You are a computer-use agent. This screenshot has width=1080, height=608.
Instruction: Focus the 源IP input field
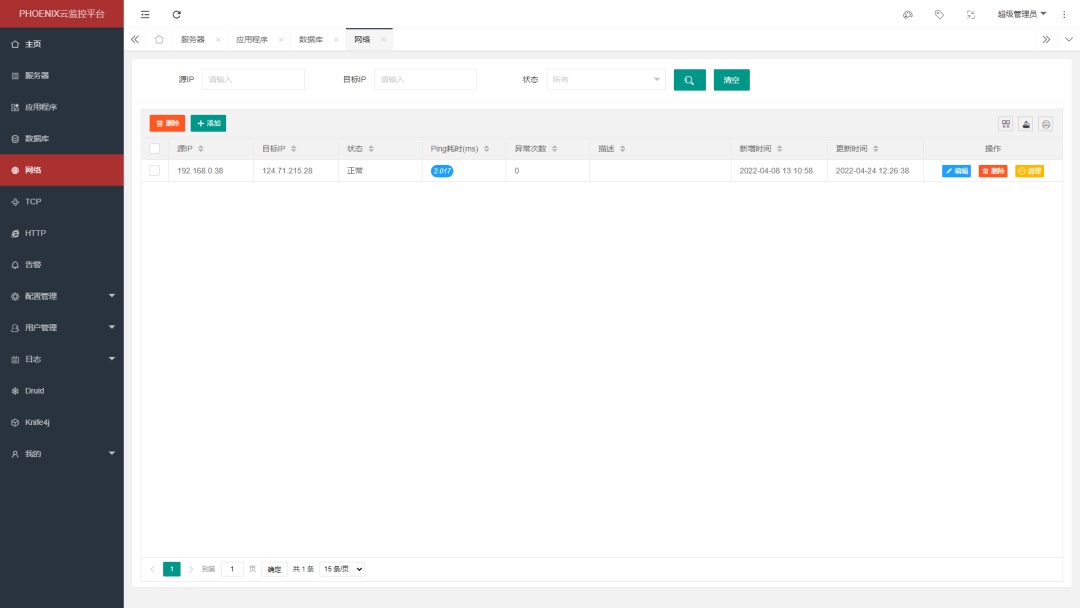tap(253, 80)
